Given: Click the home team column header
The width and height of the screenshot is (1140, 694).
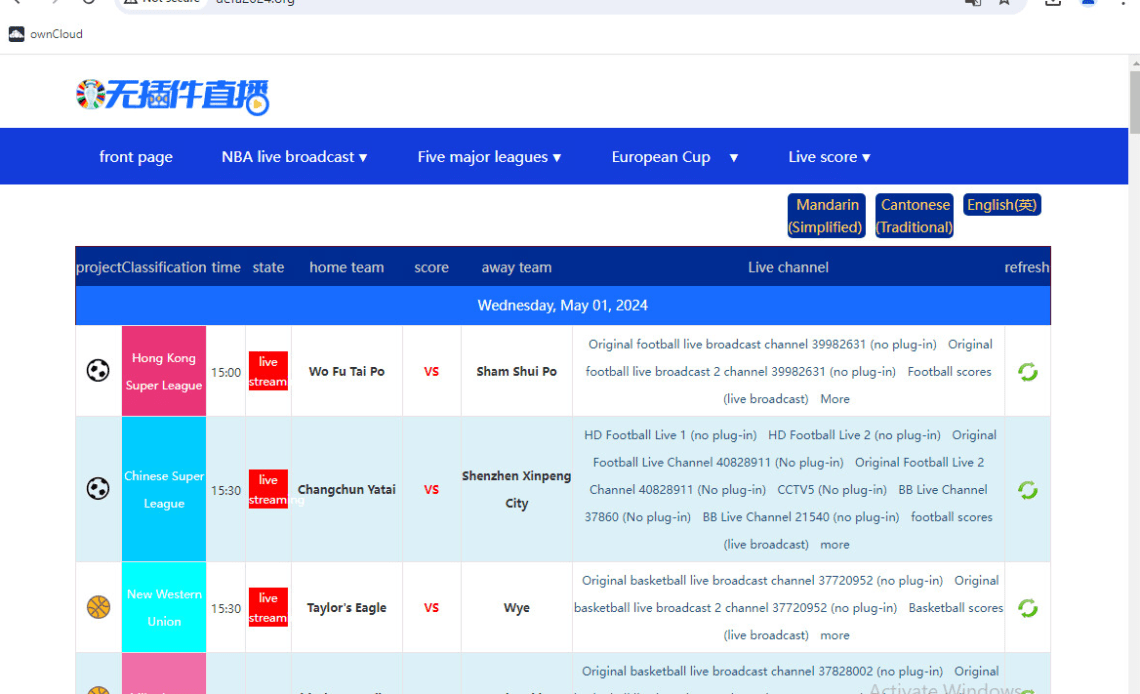Looking at the screenshot, I should point(347,267).
